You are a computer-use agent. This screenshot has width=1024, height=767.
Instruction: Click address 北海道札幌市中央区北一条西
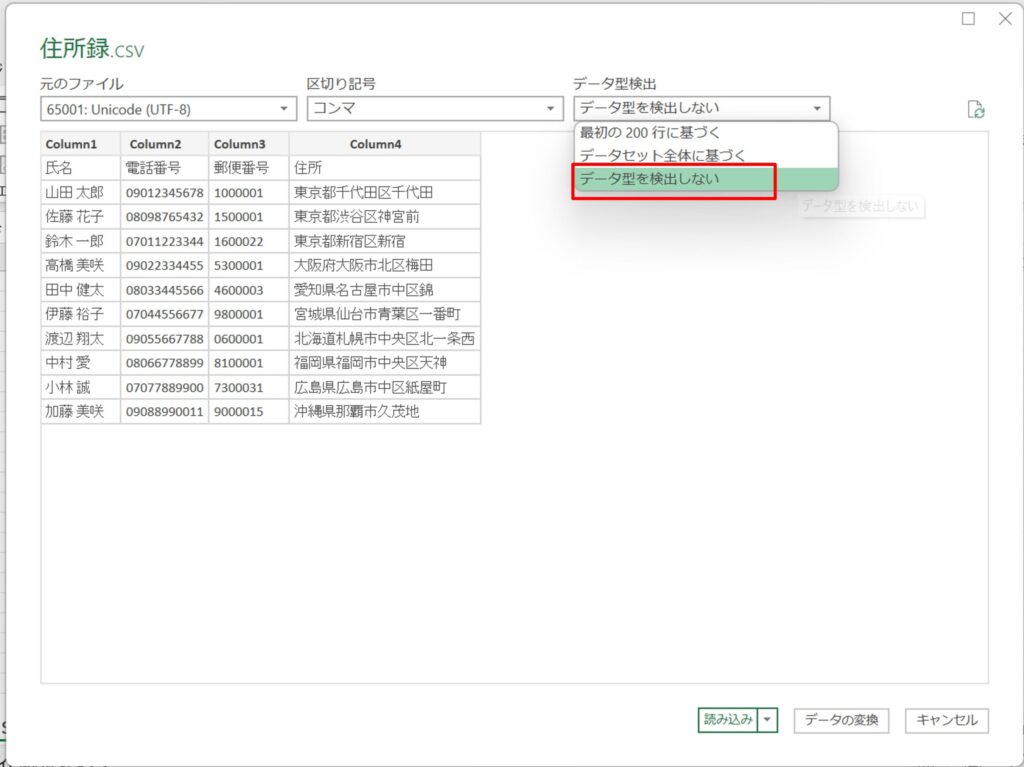click(x=385, y=339)
